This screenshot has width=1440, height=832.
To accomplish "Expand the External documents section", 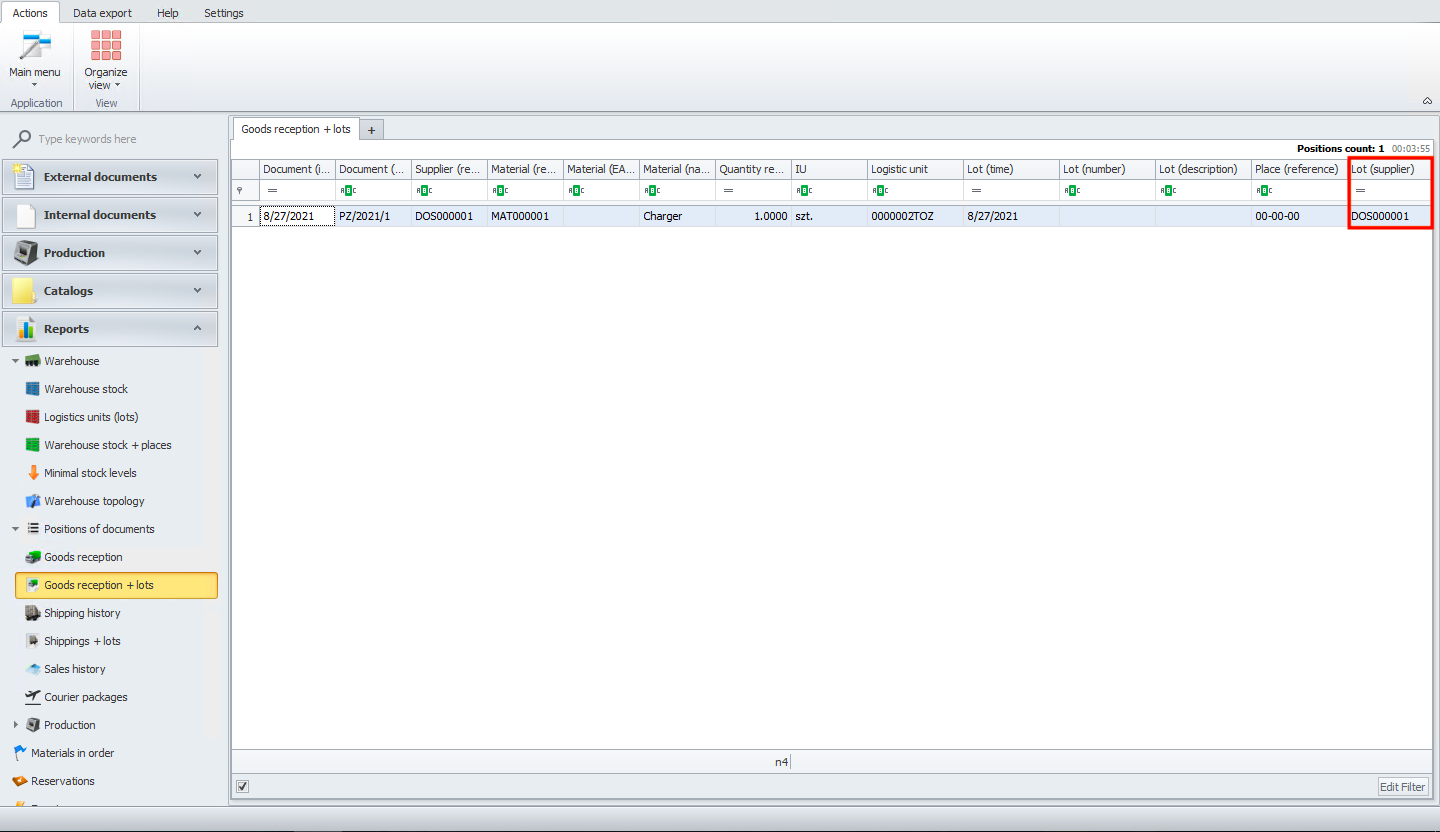I will 197,177.
